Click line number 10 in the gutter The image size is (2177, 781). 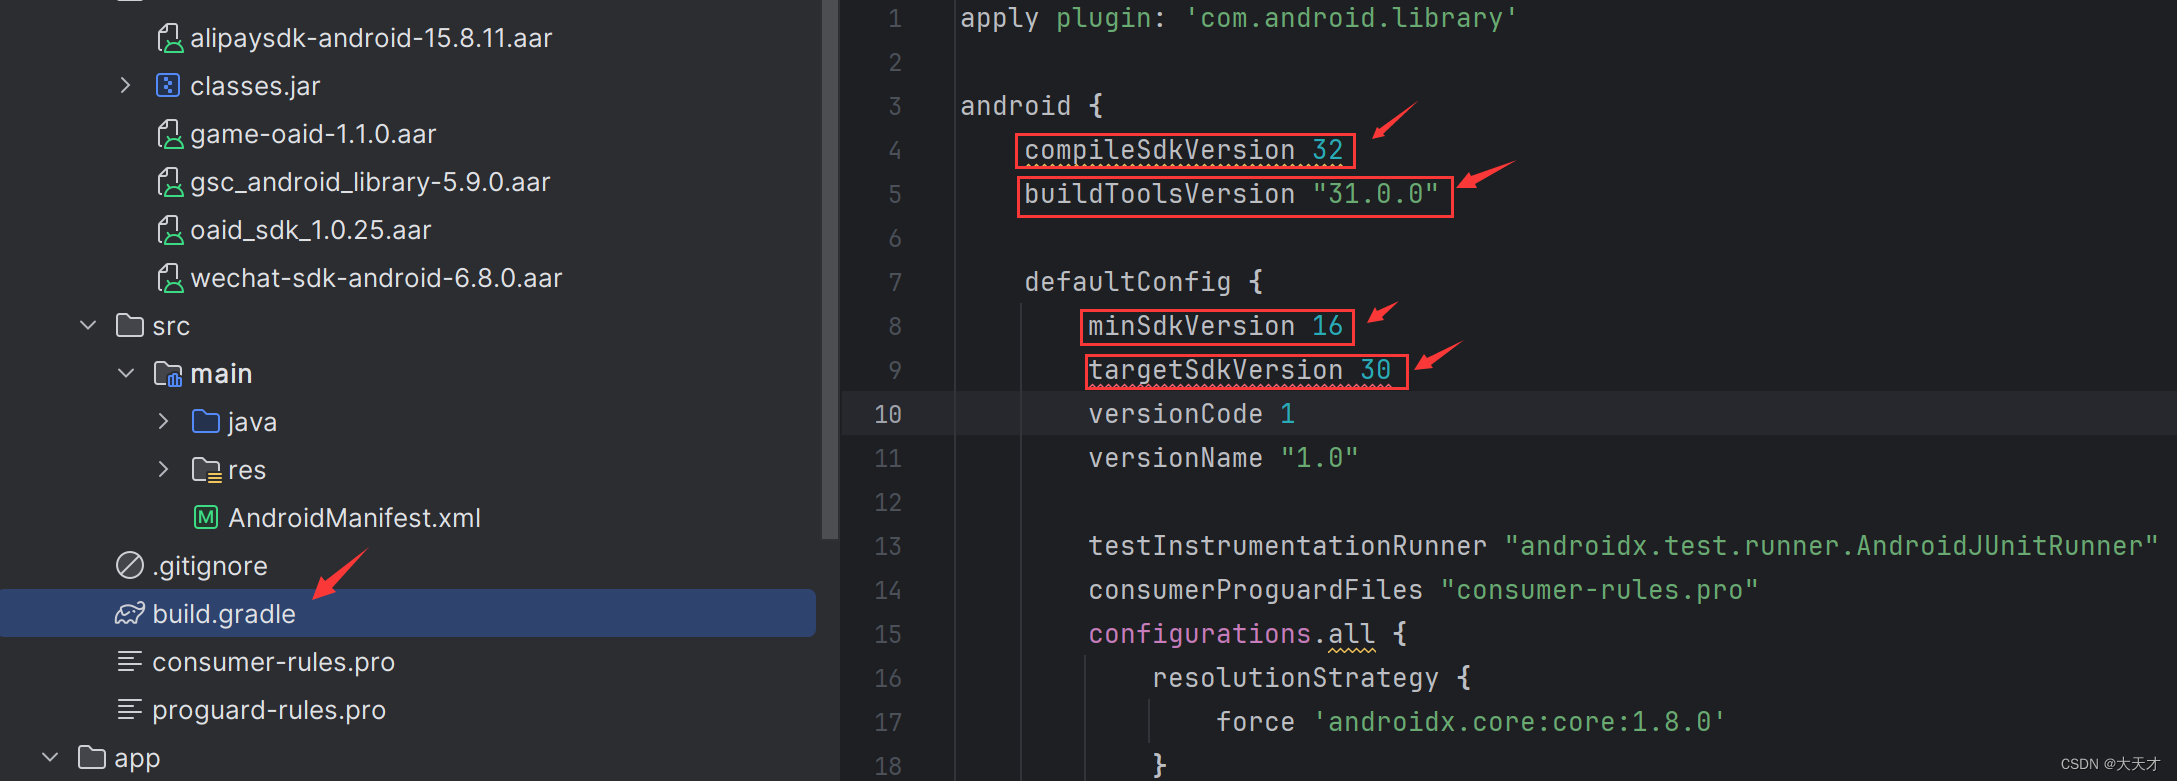(888, 414)
